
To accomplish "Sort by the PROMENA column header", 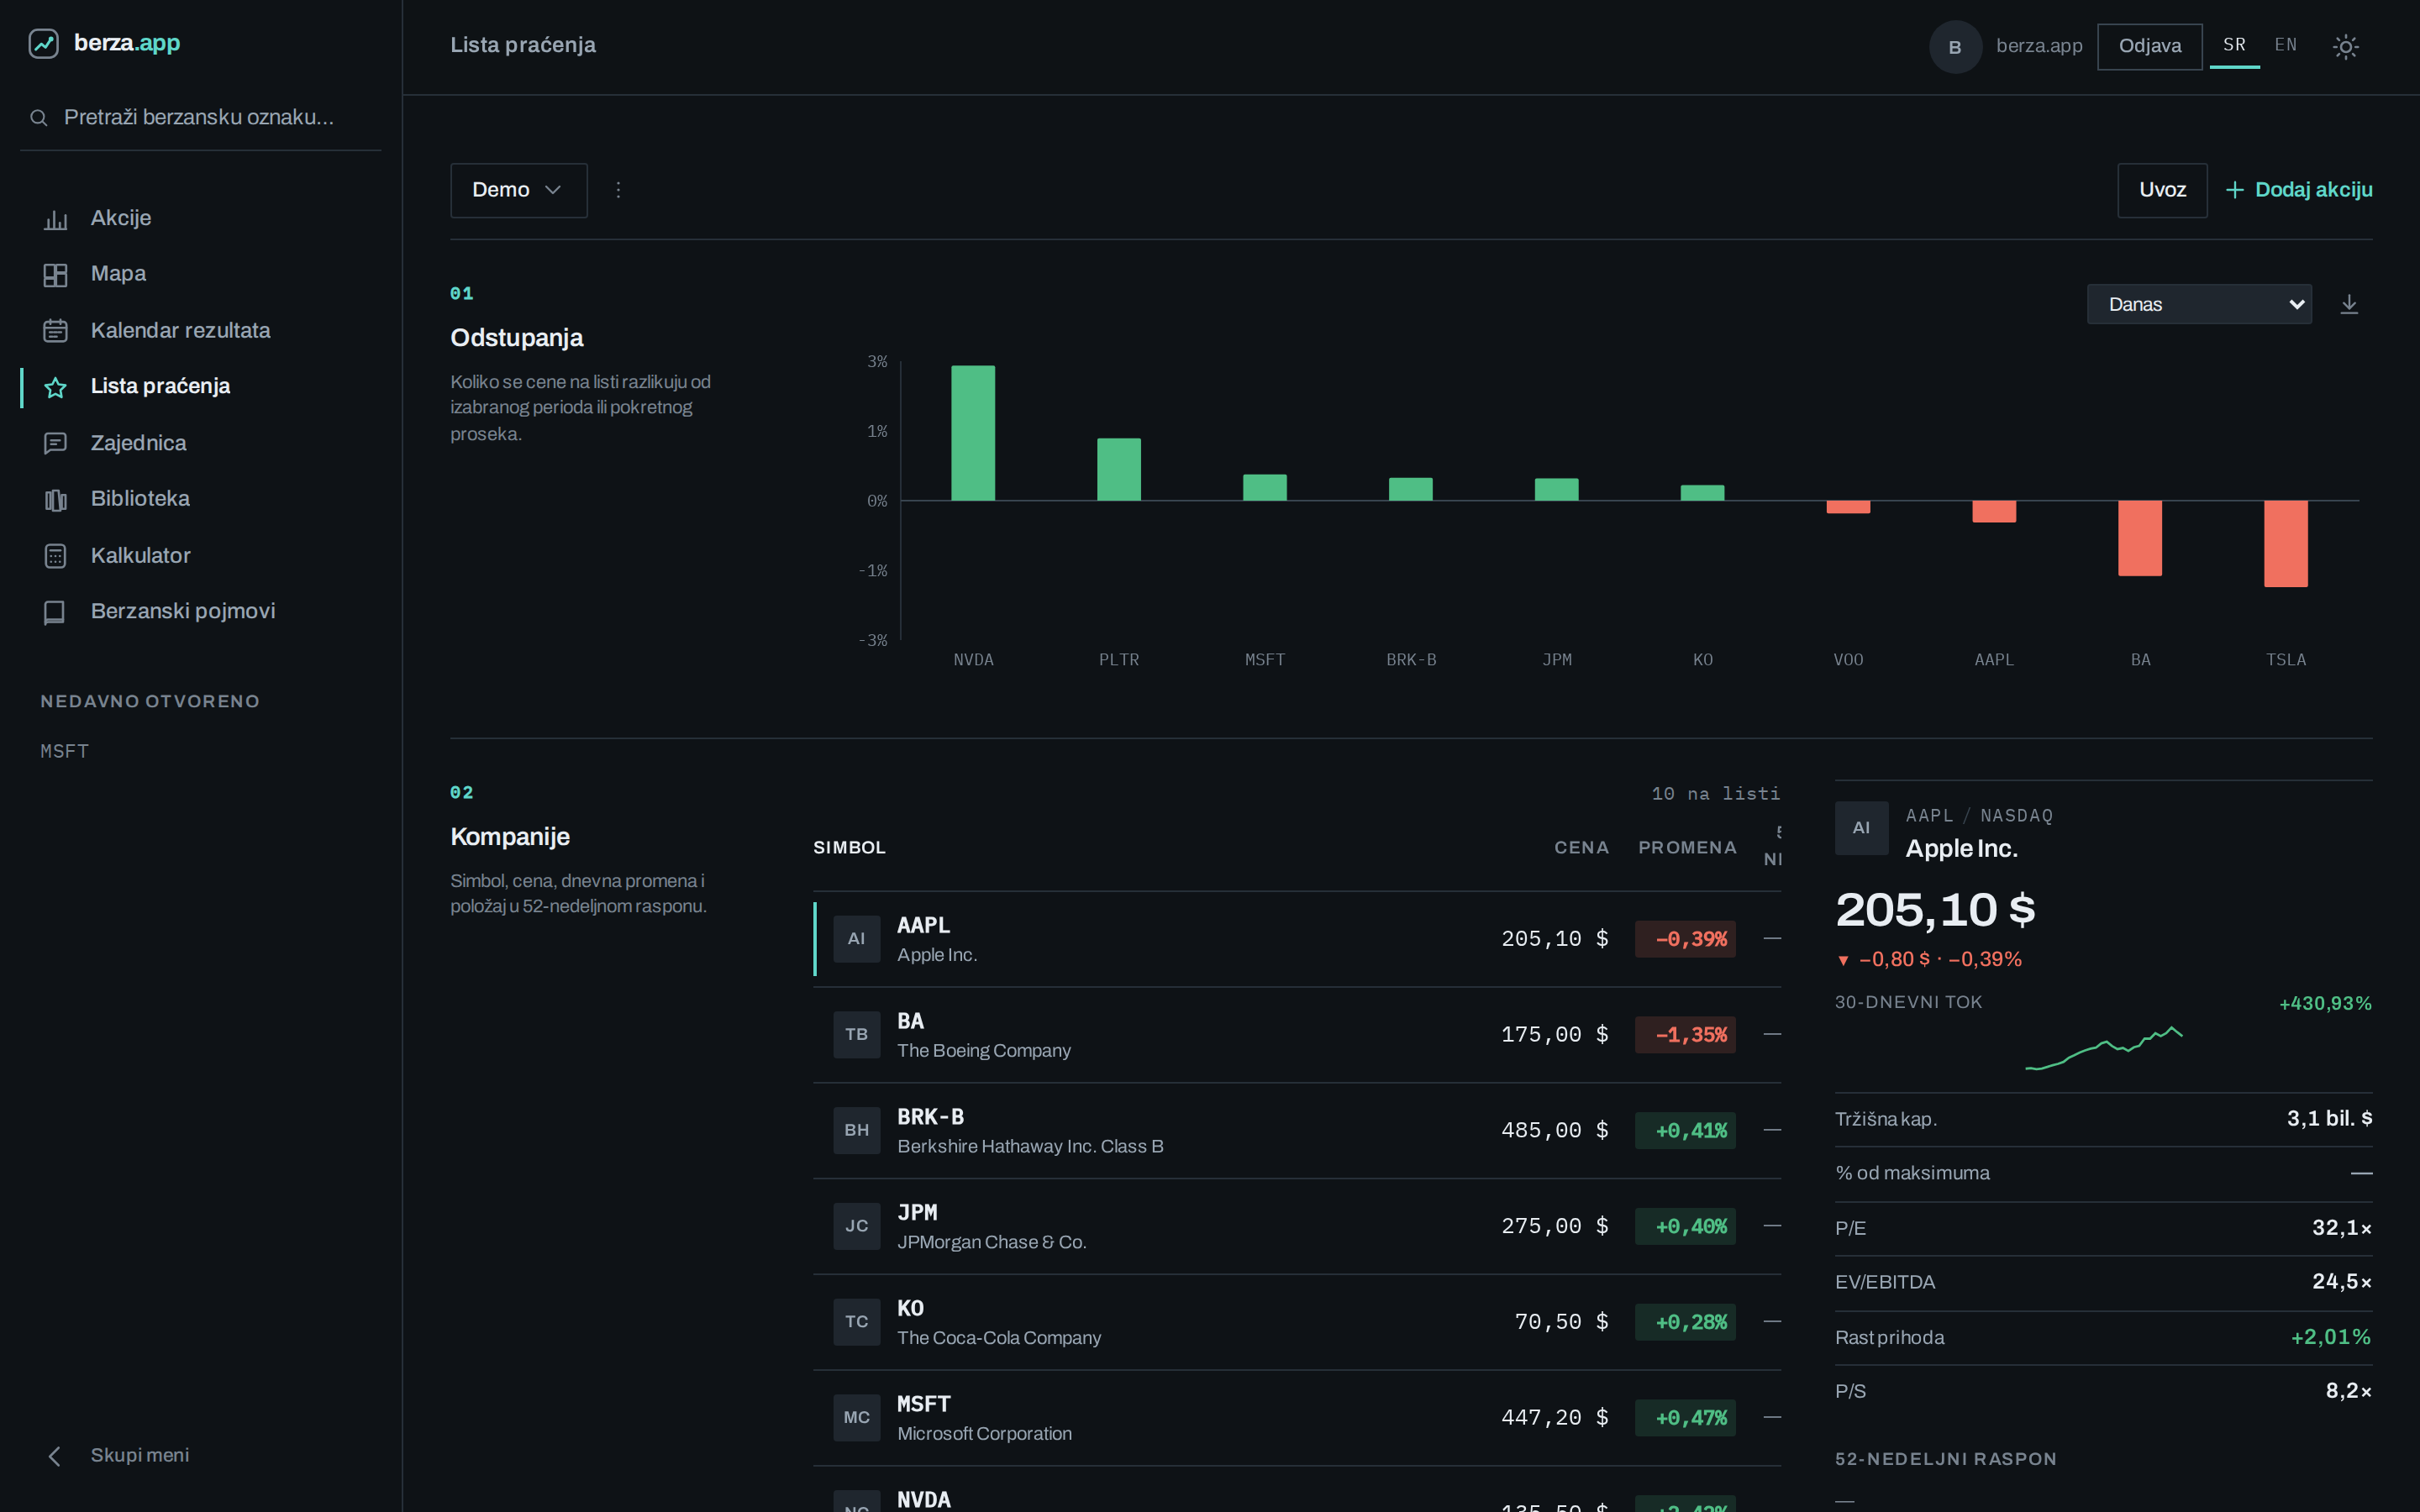I will pos(1687,848).
